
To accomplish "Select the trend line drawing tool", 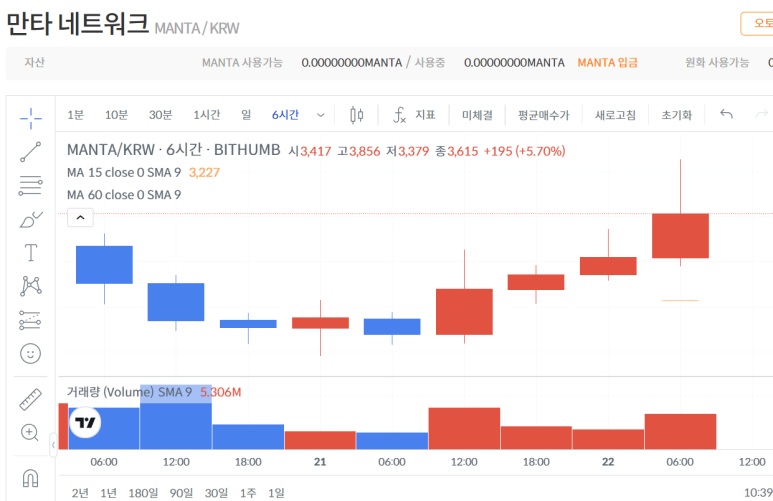I will coord(31,152).
